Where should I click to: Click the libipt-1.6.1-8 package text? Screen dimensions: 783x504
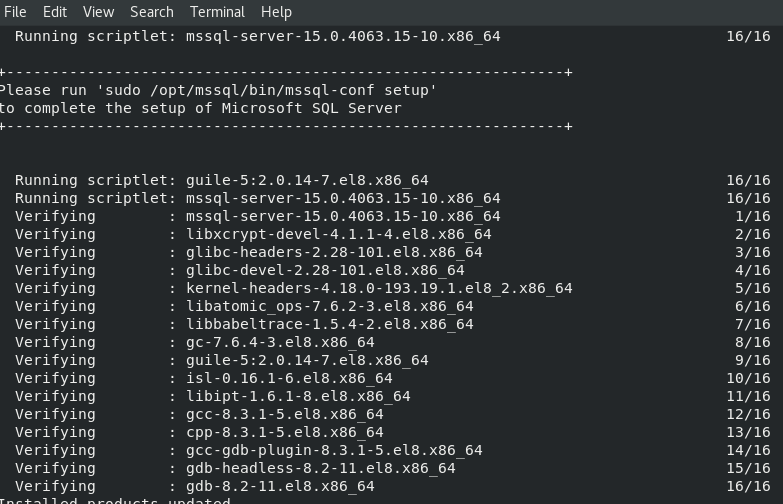[x=298, y=396]
